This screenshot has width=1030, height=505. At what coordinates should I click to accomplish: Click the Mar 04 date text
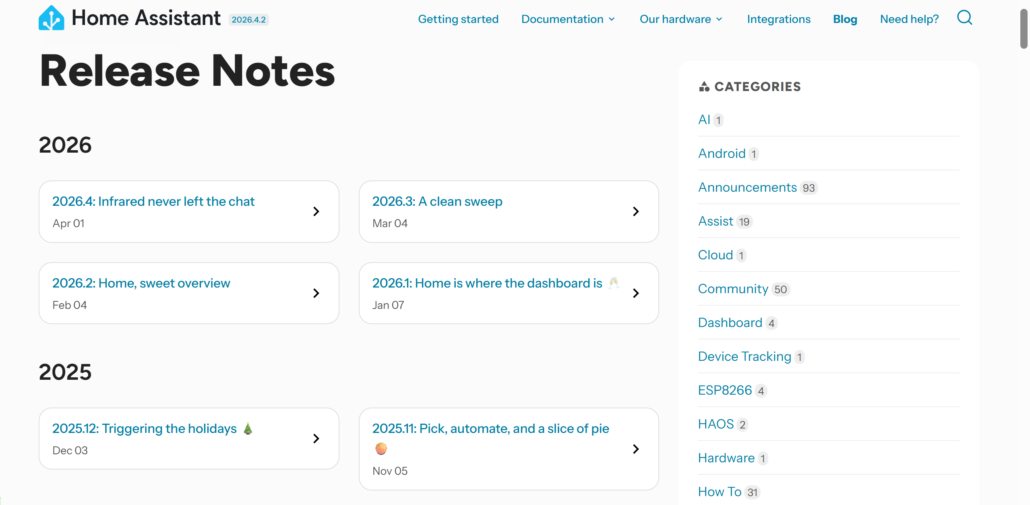point(390,223)
